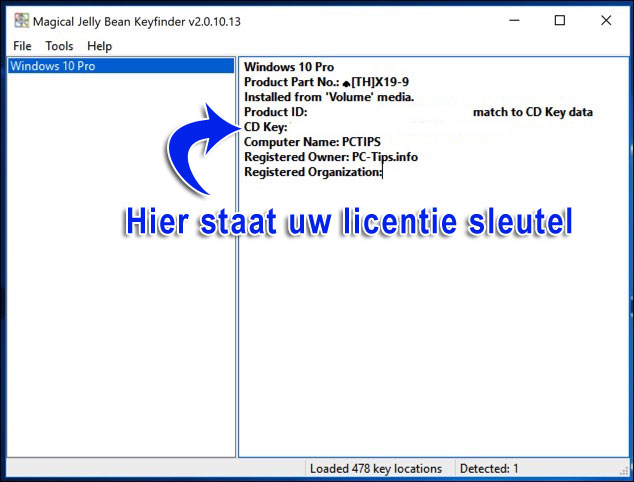Click the 'match to CD Key data' text
This screenshot has height=482, width=634.
pos(533,112)
